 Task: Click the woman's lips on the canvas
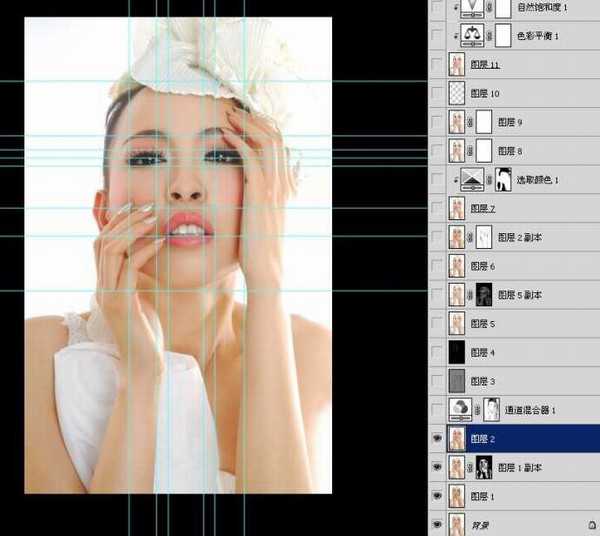point(188,228)
